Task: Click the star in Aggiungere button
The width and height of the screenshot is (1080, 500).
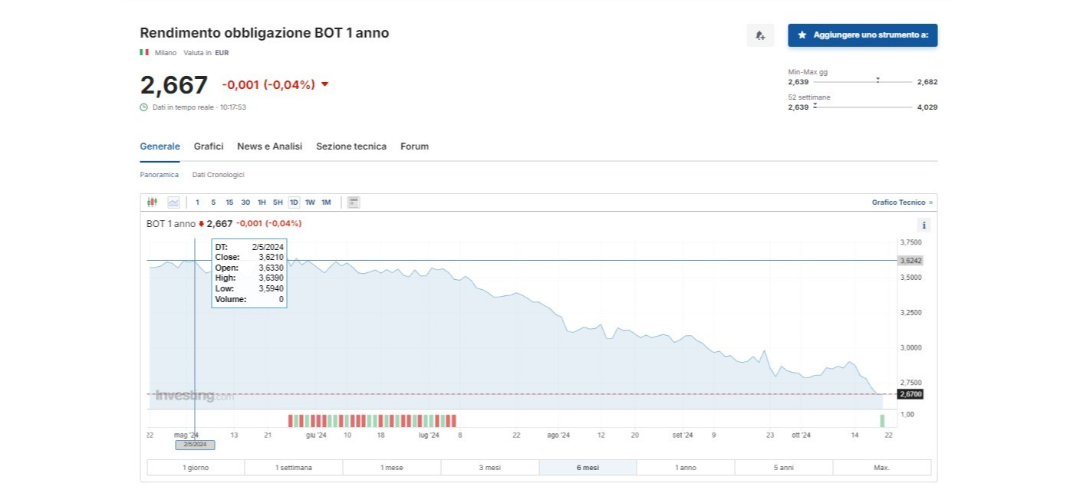Action: [802, 35]
